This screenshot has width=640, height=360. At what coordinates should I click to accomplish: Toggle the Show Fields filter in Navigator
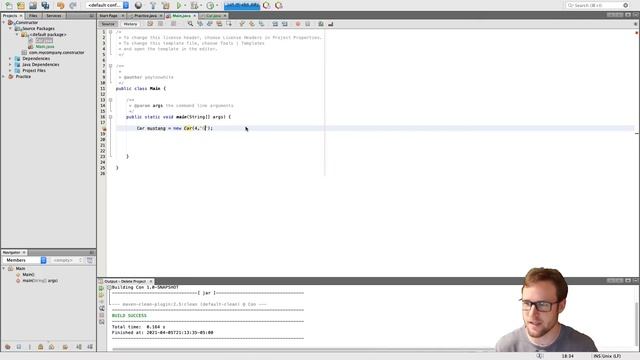(18, 347)
